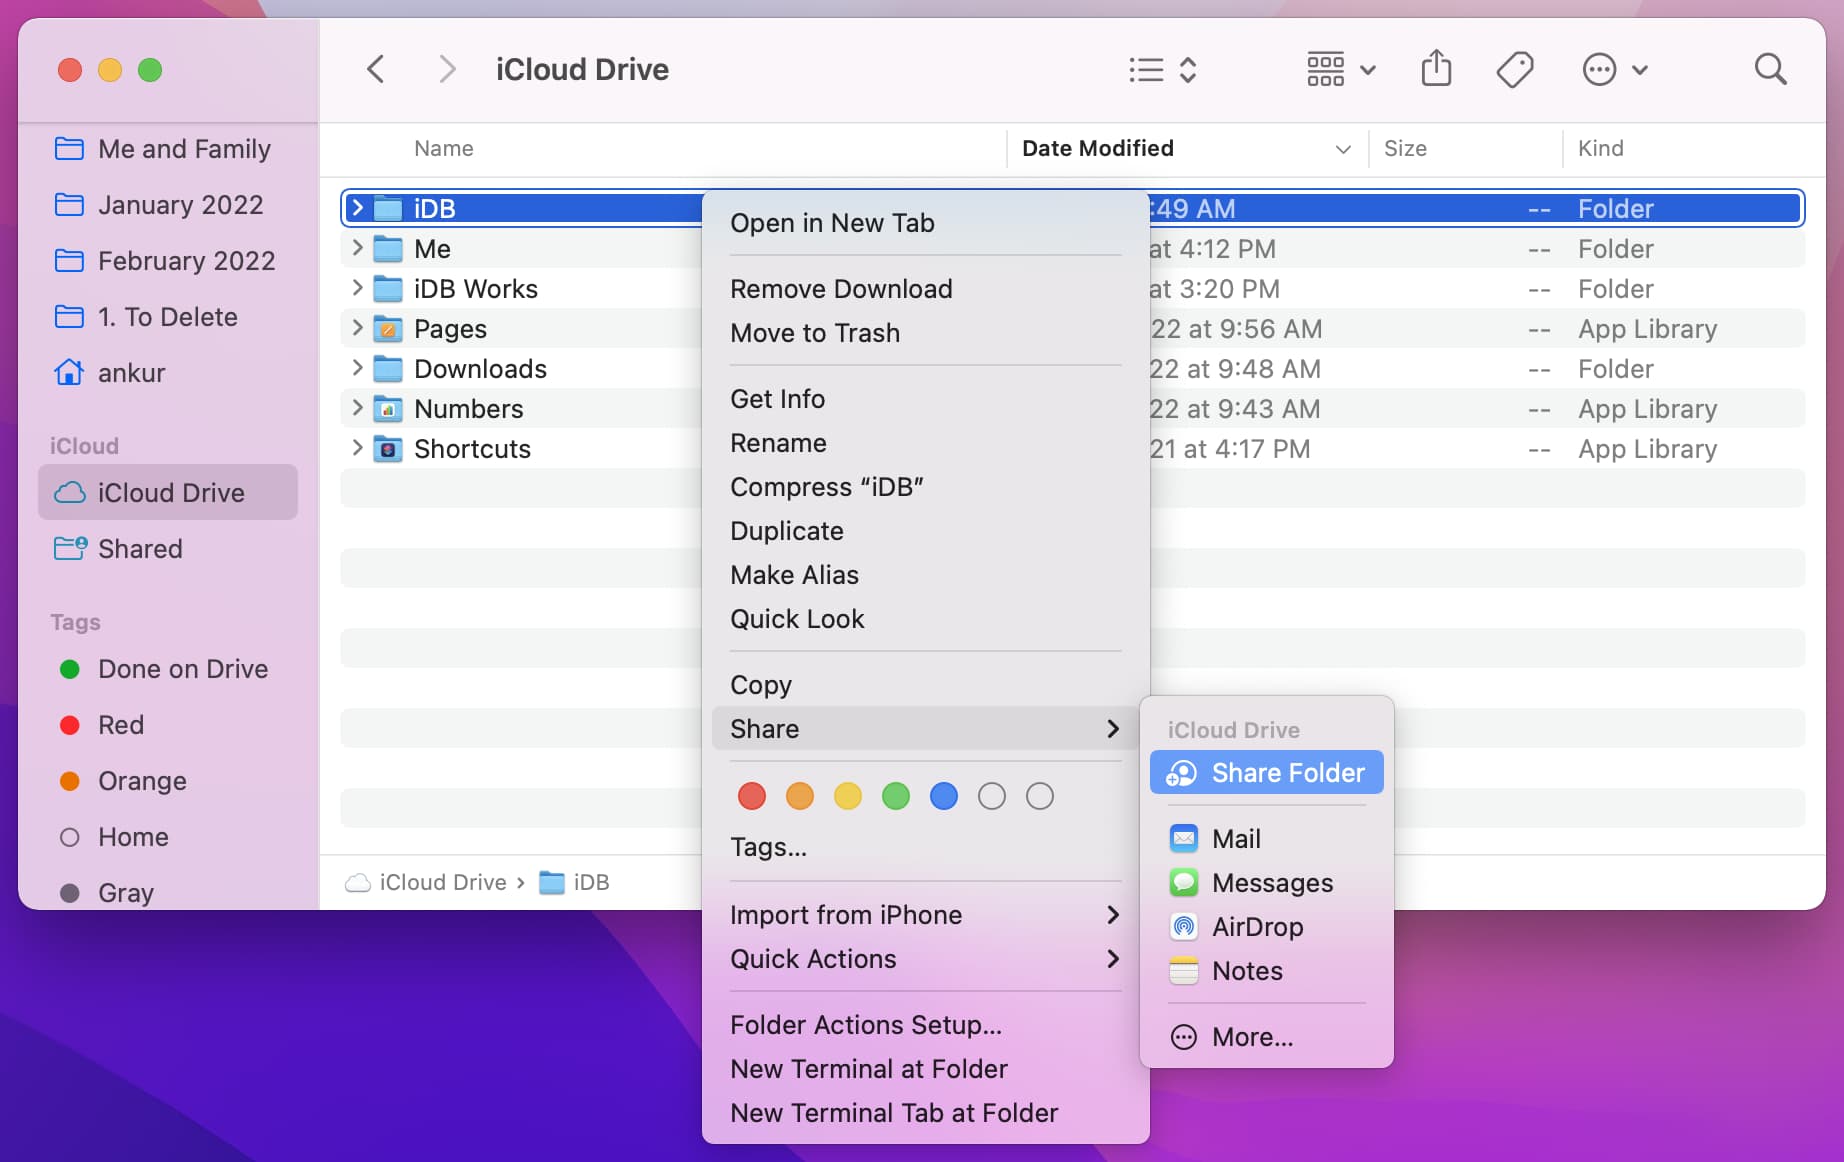Open More… sharing options
The width and height of the screenshot is (1844, 1162).
coord(1266,1037)
